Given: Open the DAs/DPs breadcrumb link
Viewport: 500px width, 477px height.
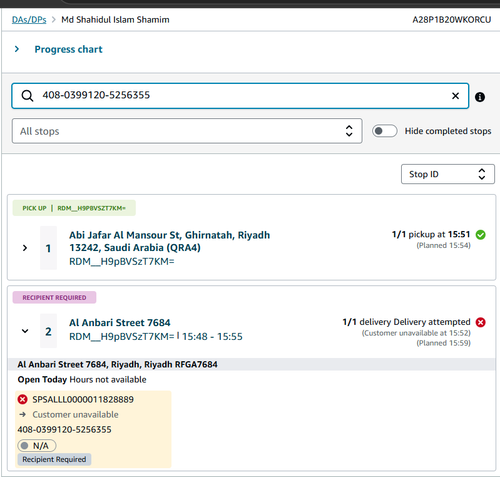Looking at the screenshot, I should point(29,20).
